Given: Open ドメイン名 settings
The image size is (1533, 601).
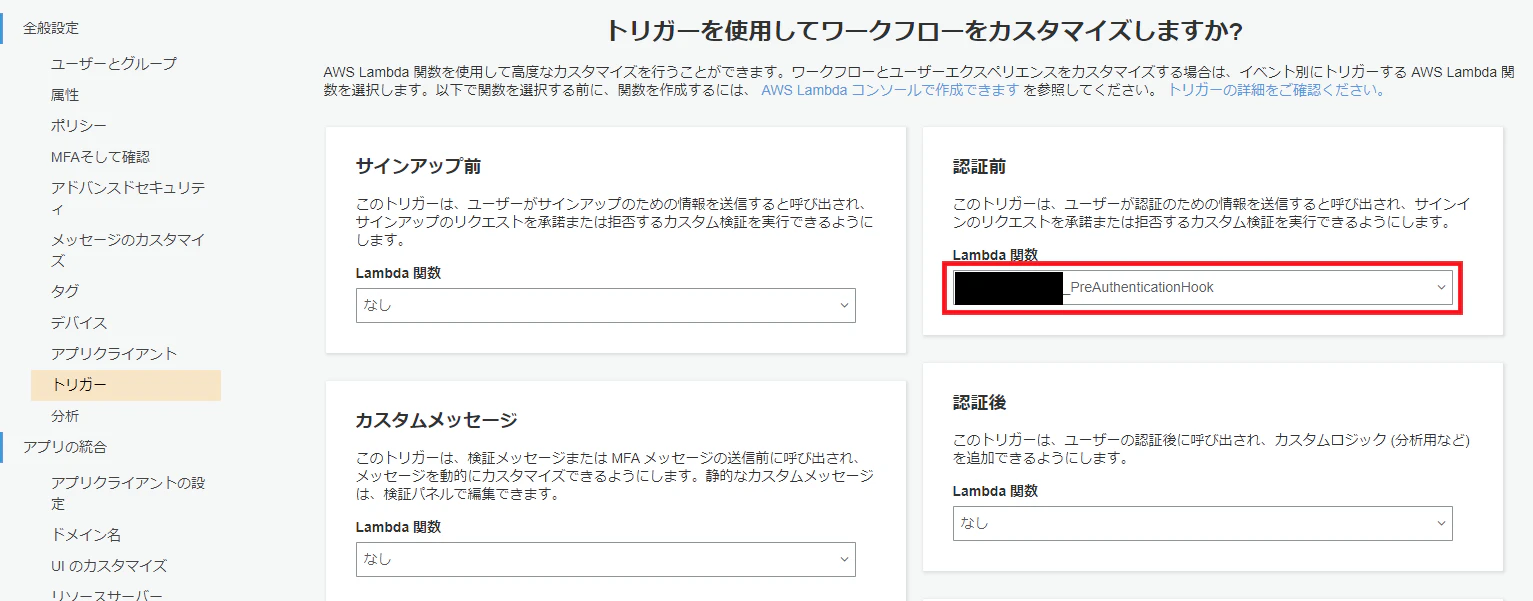Looking at the screenshot, I should click(86, 535).
